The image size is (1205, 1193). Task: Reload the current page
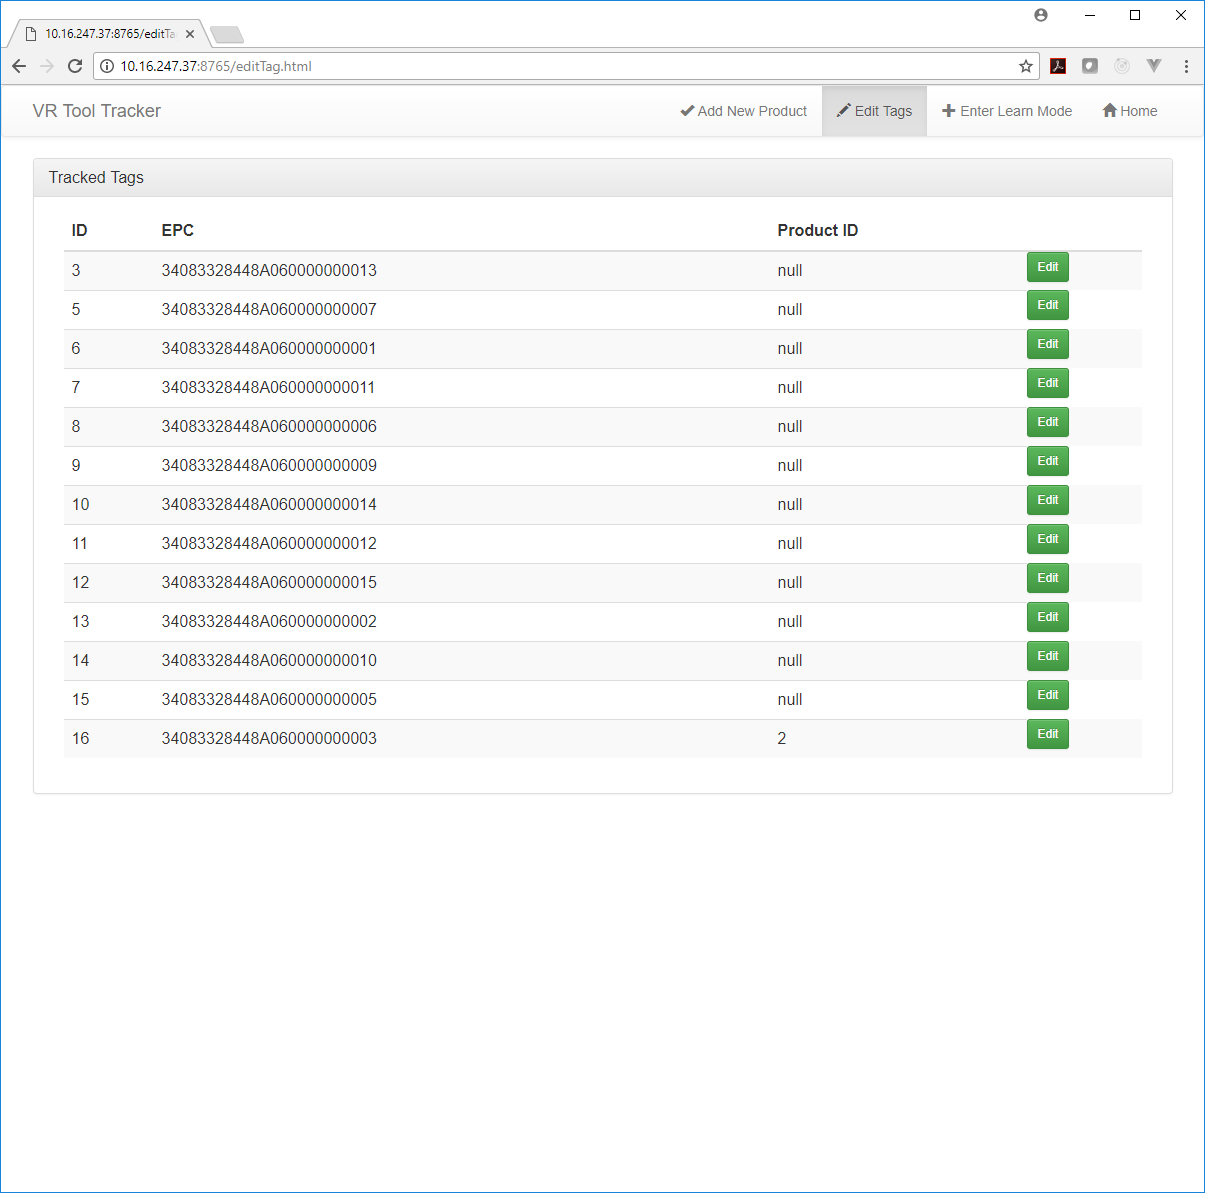(x=74, y=66)
